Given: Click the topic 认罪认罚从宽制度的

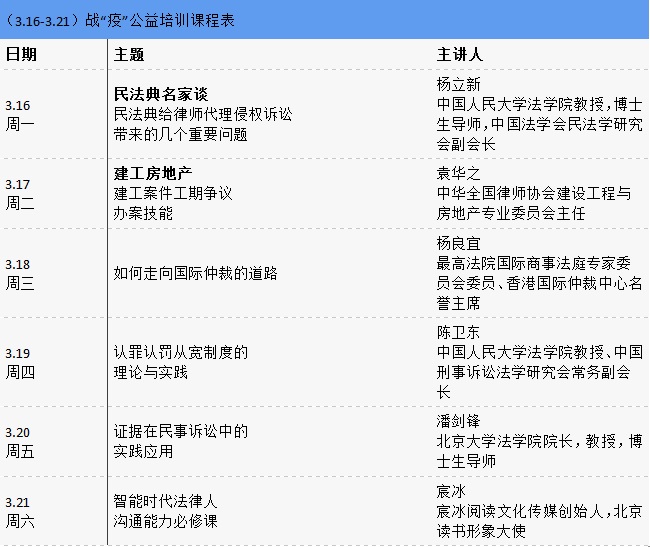Looking at the screenshot, I should [x=181, y=352].
